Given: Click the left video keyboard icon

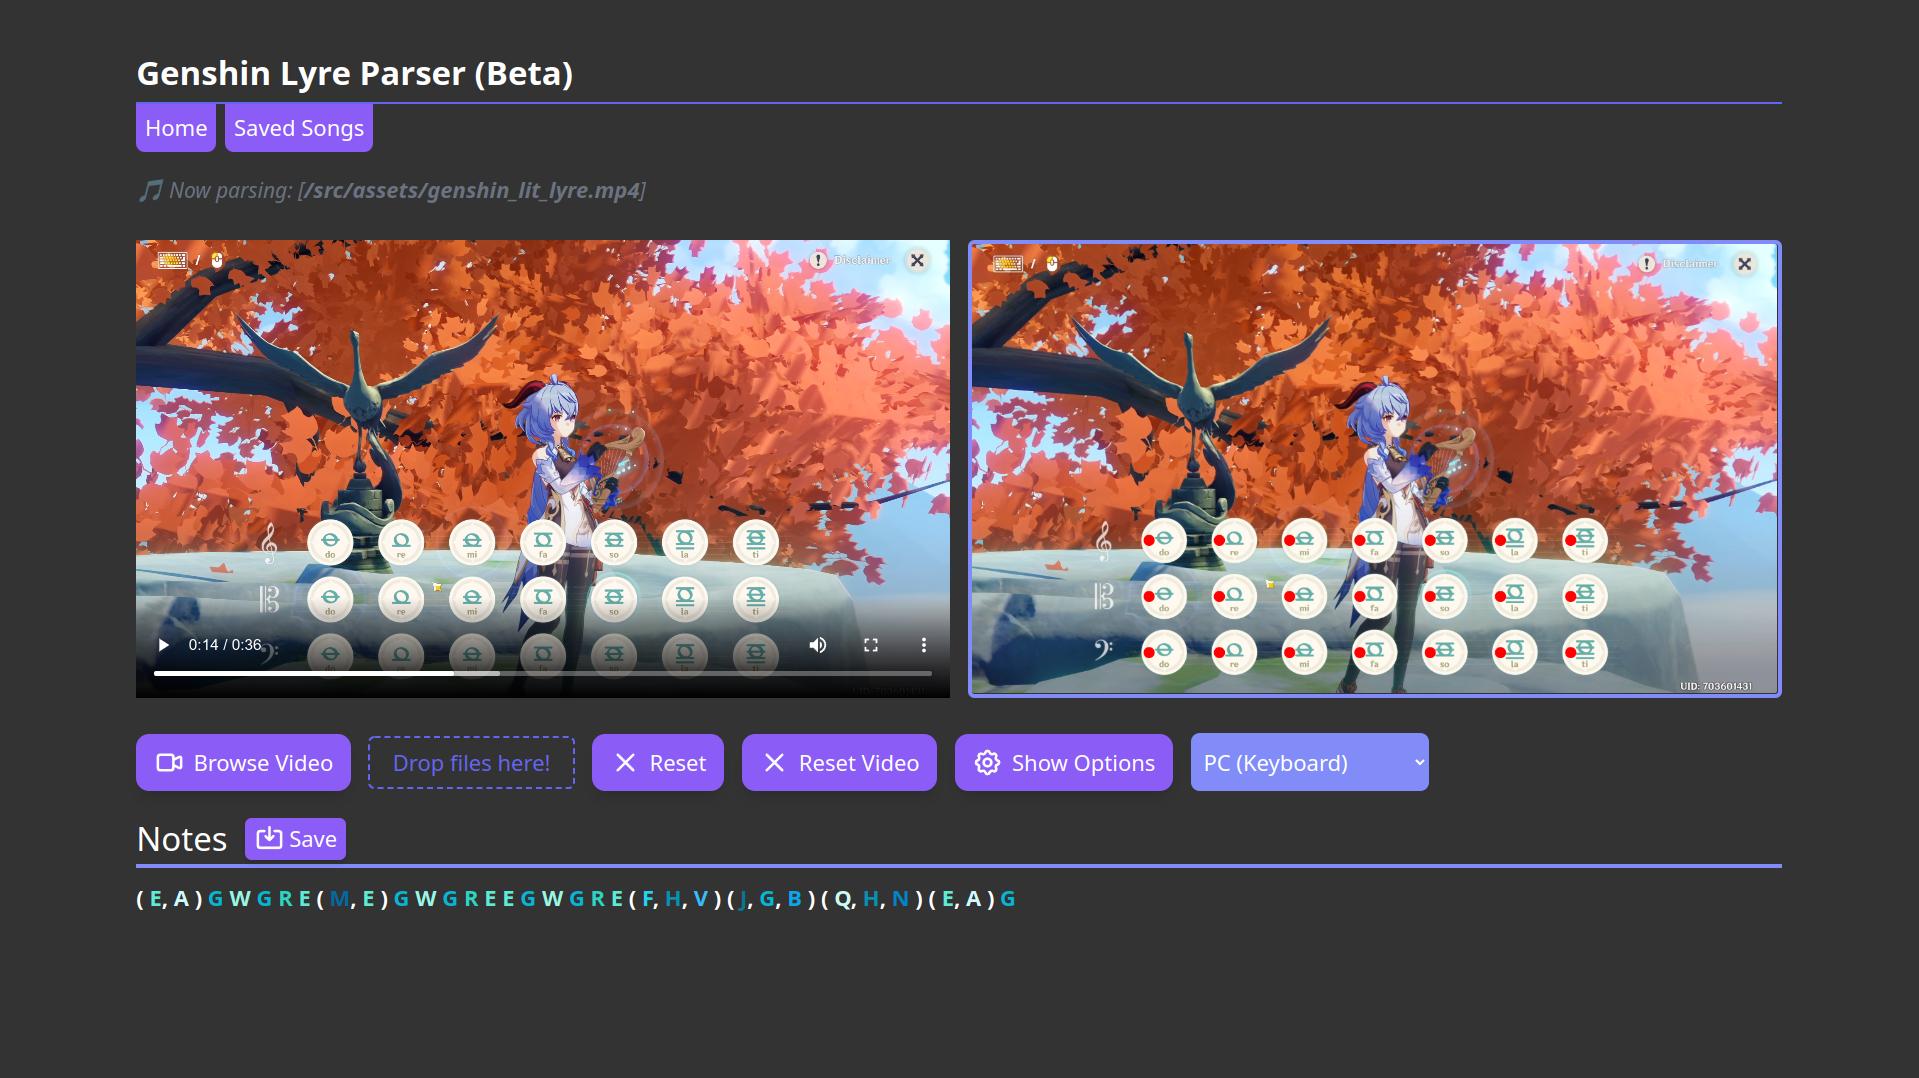Looking at the screenshot, I should click(x=172, y=260).
